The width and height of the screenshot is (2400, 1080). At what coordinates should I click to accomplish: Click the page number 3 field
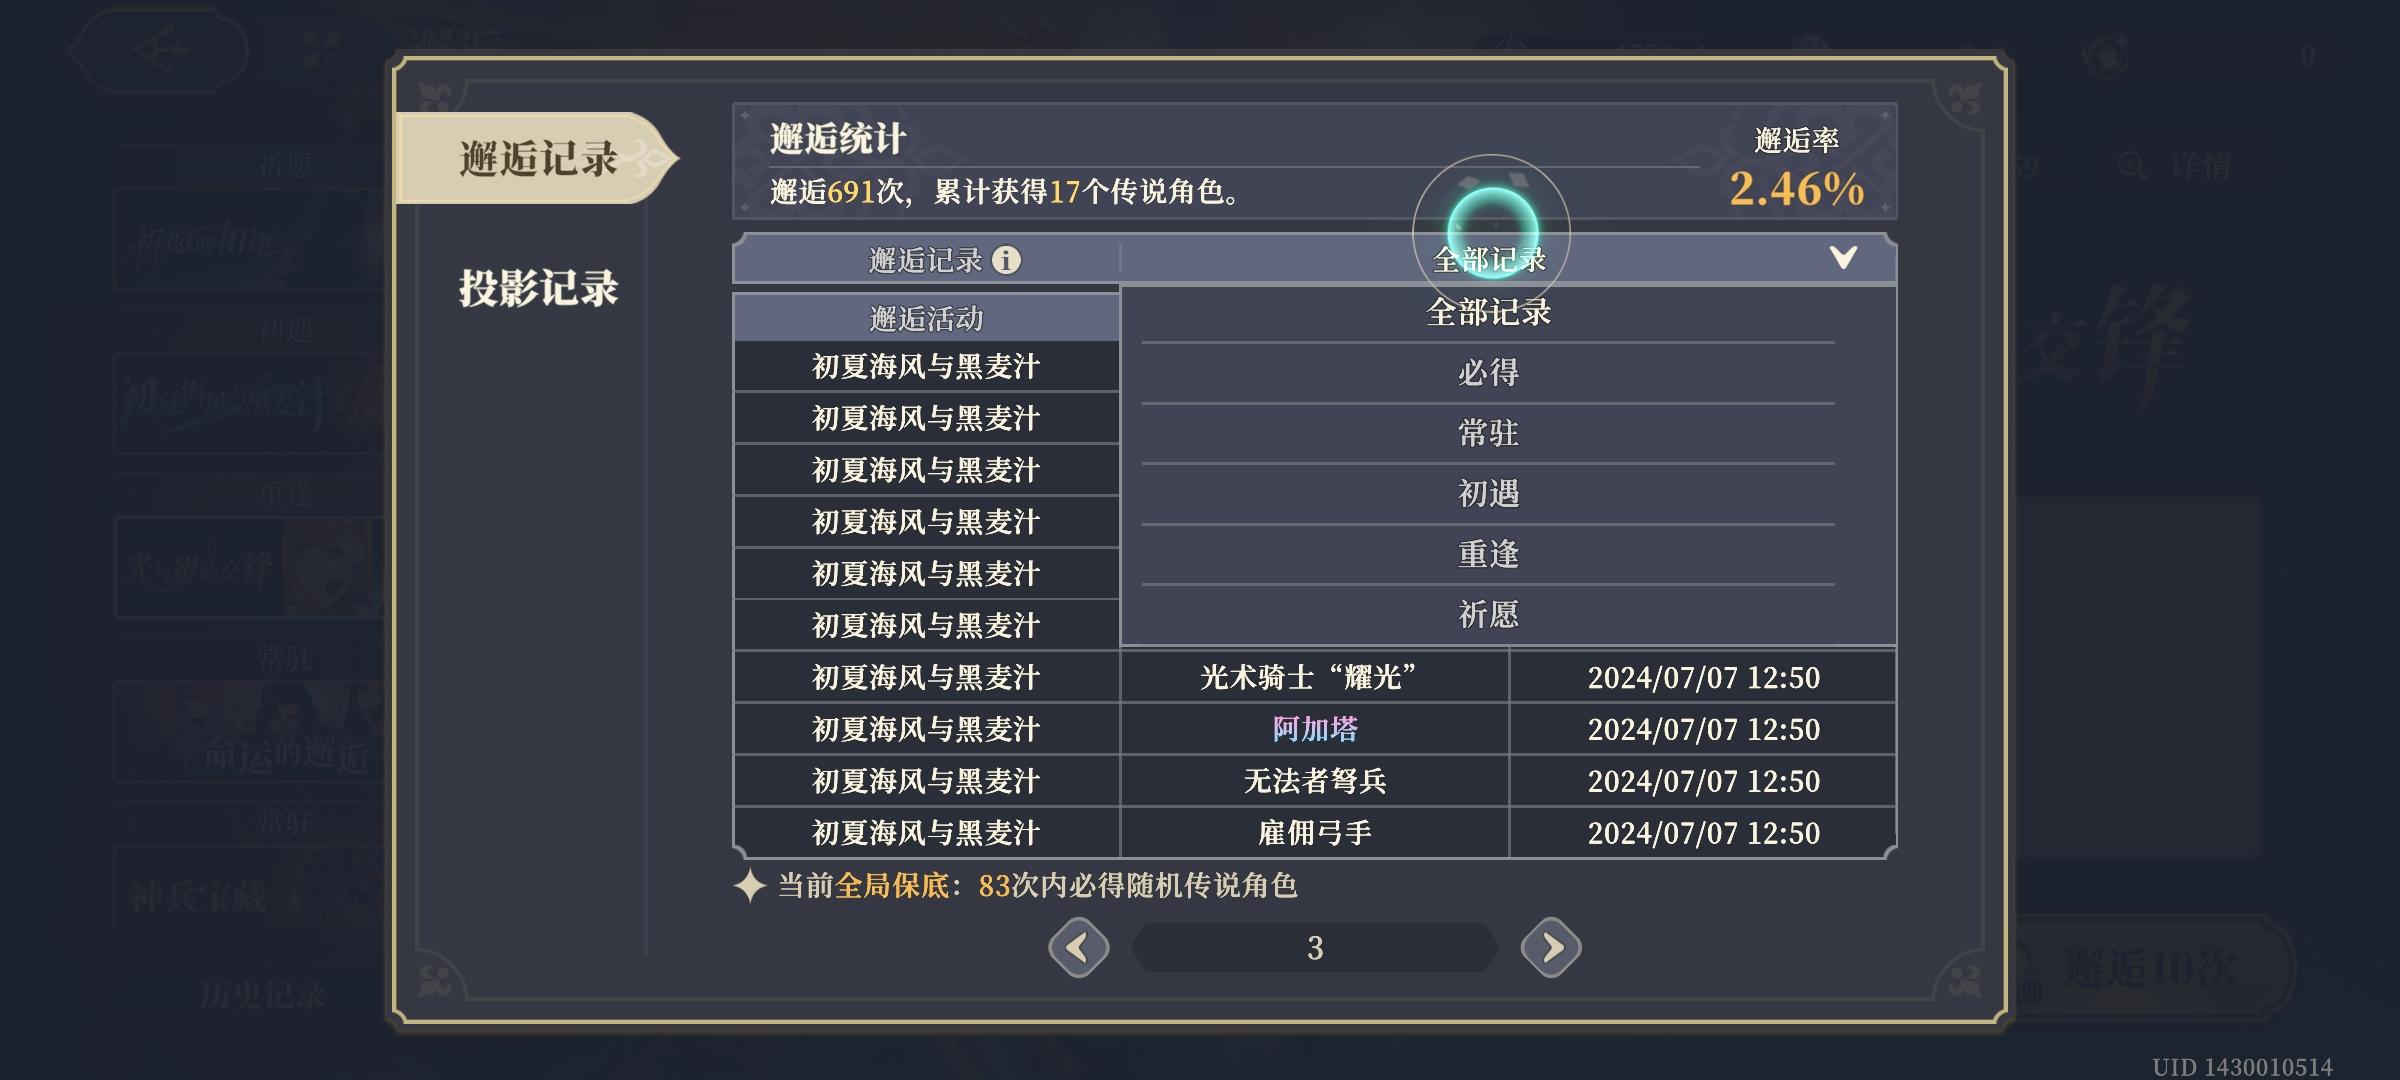click(x=1315, y=947)
